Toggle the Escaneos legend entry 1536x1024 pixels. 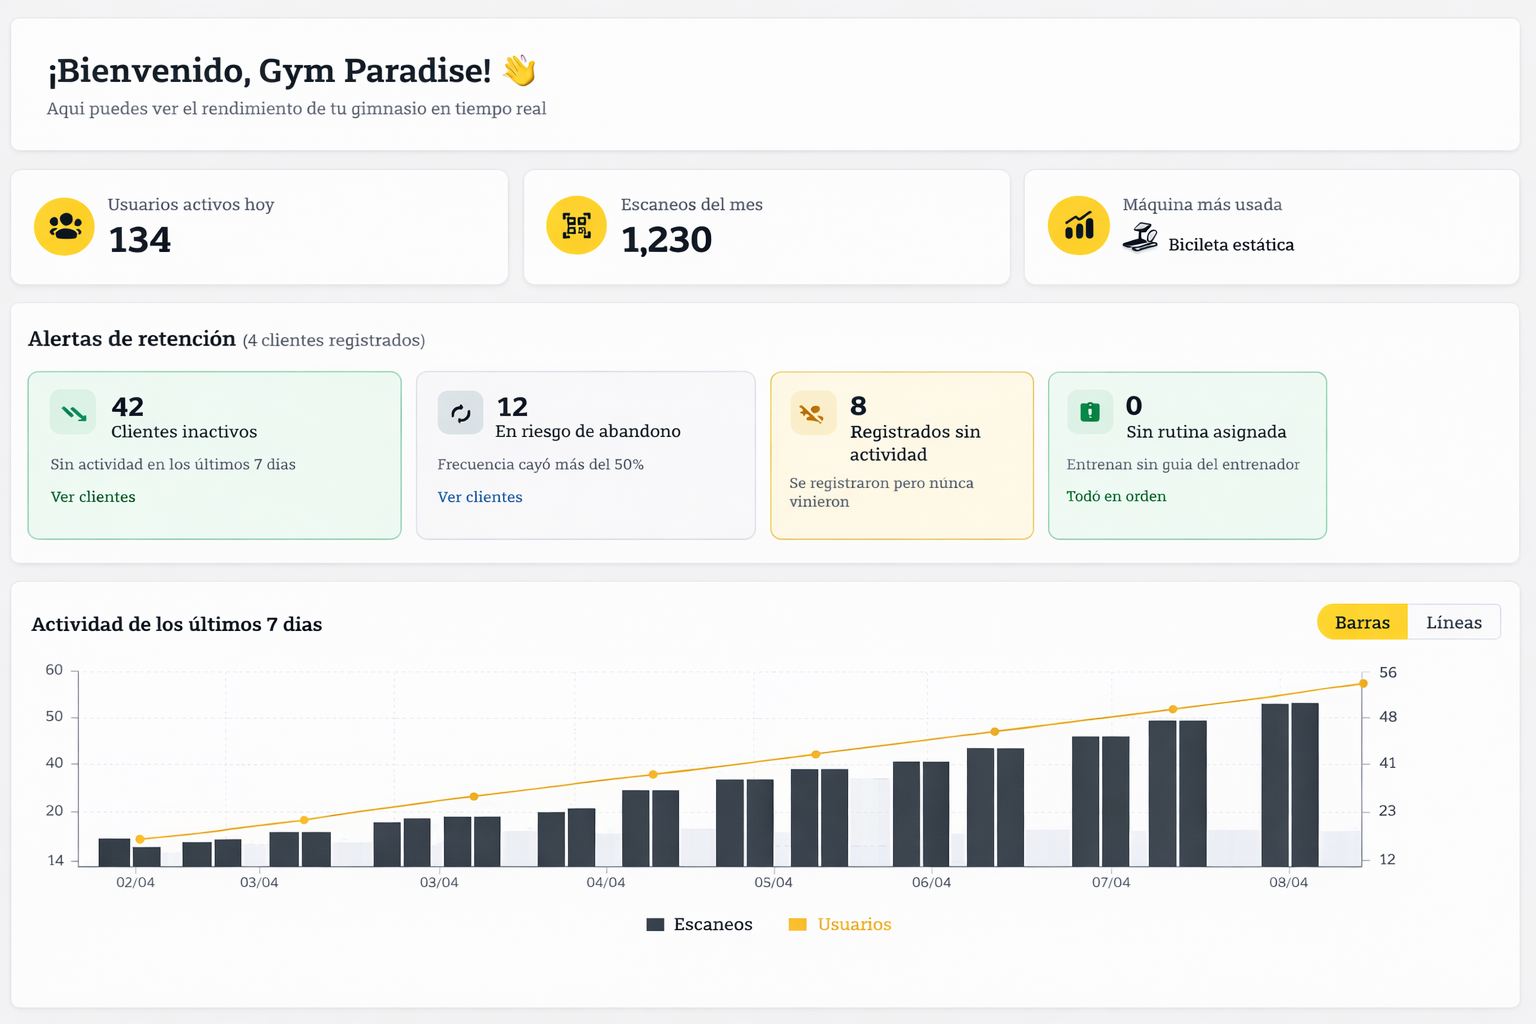point(699,924)
